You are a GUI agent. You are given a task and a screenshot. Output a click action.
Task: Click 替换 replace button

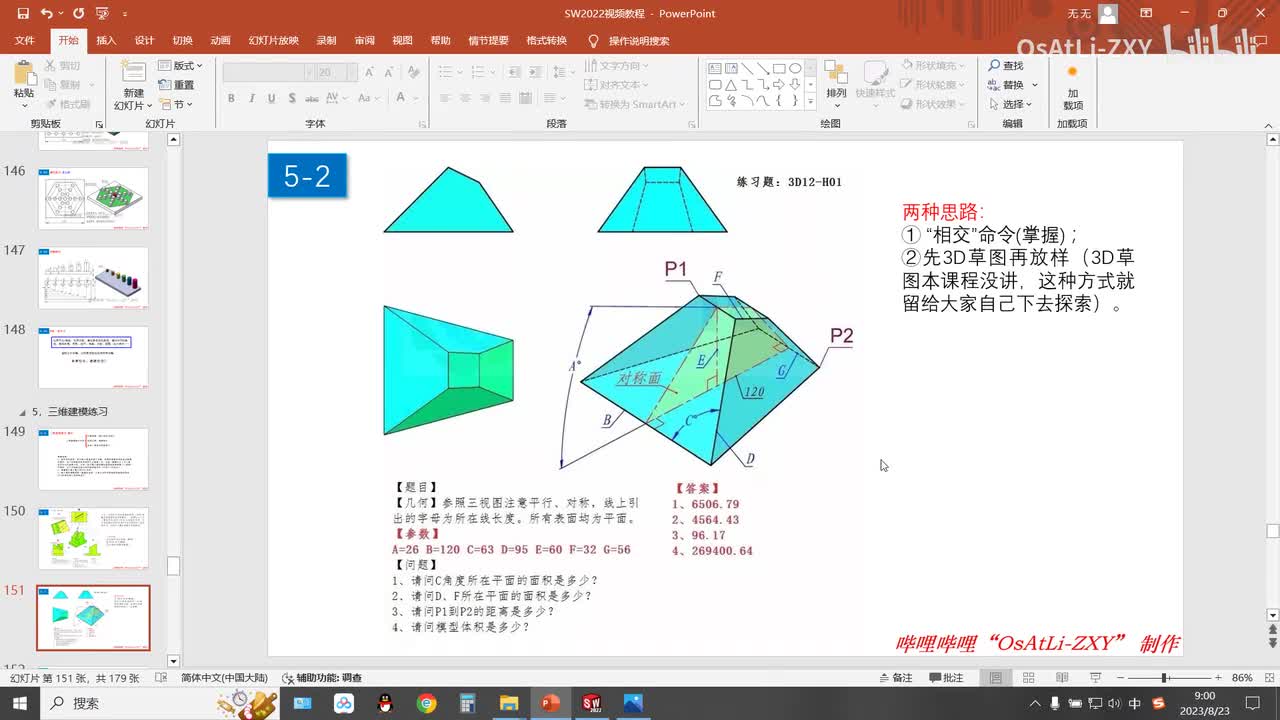click(x=1013, y=85)
